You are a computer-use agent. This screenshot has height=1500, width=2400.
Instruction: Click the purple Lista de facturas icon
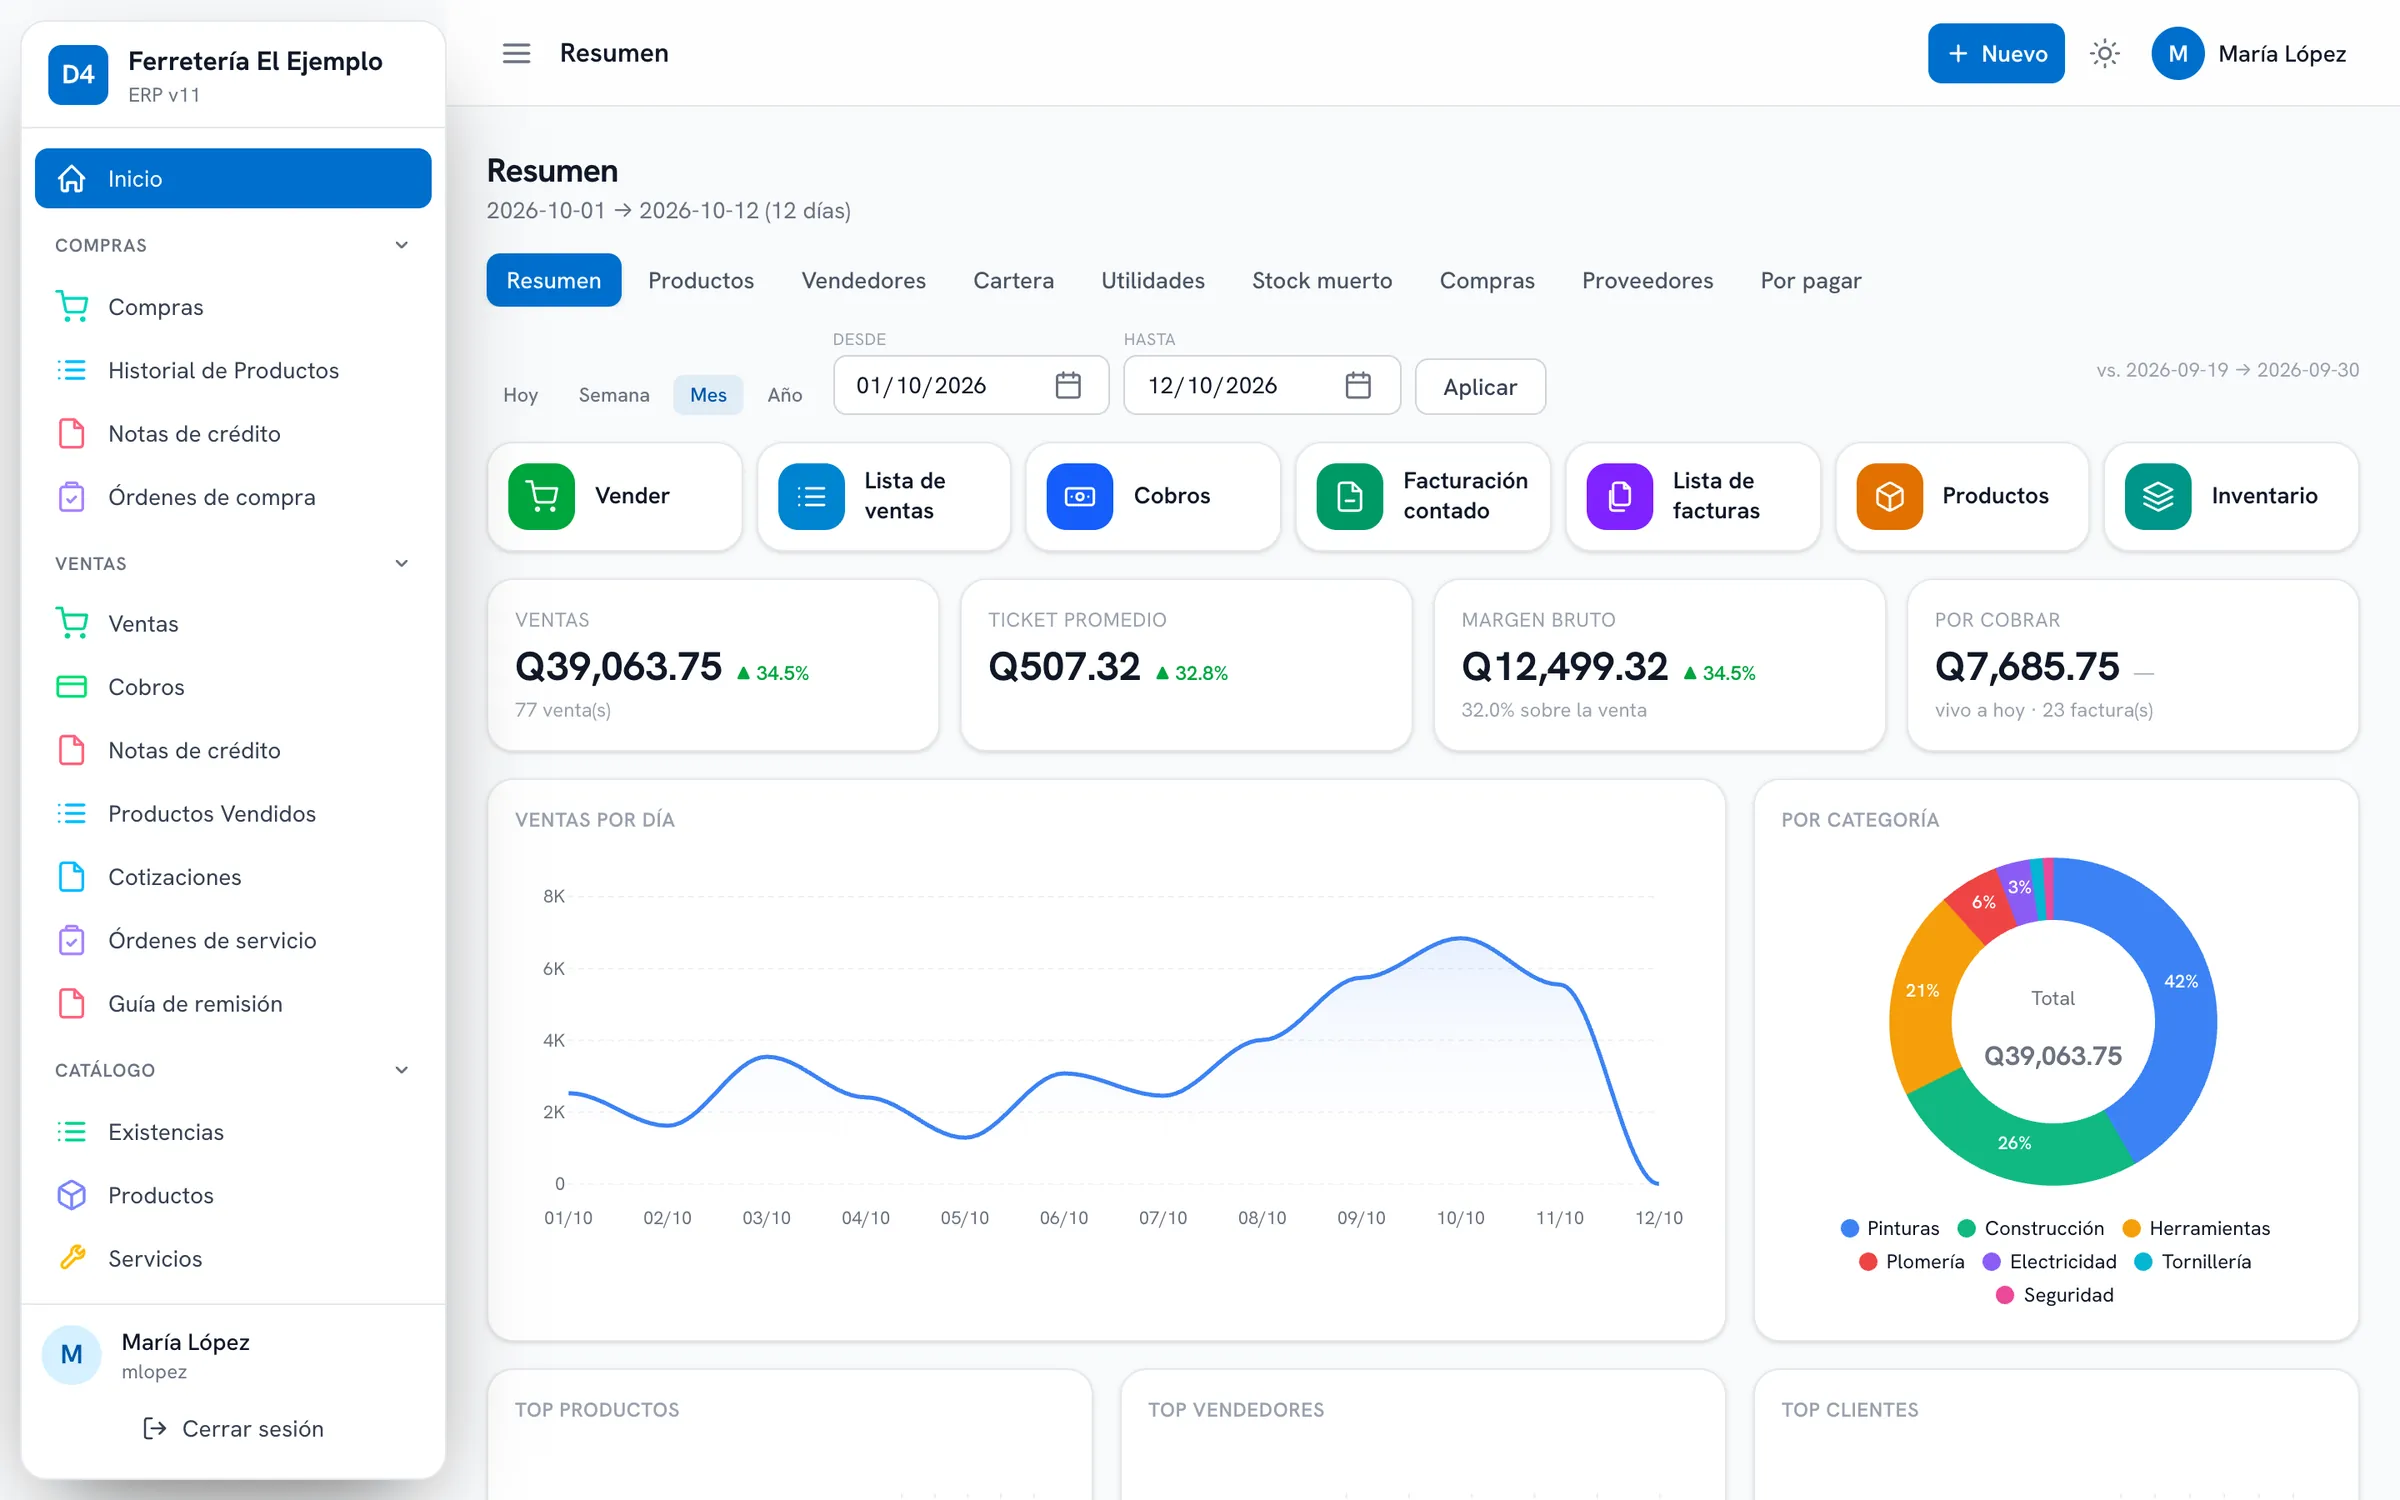pos(1620,496)
